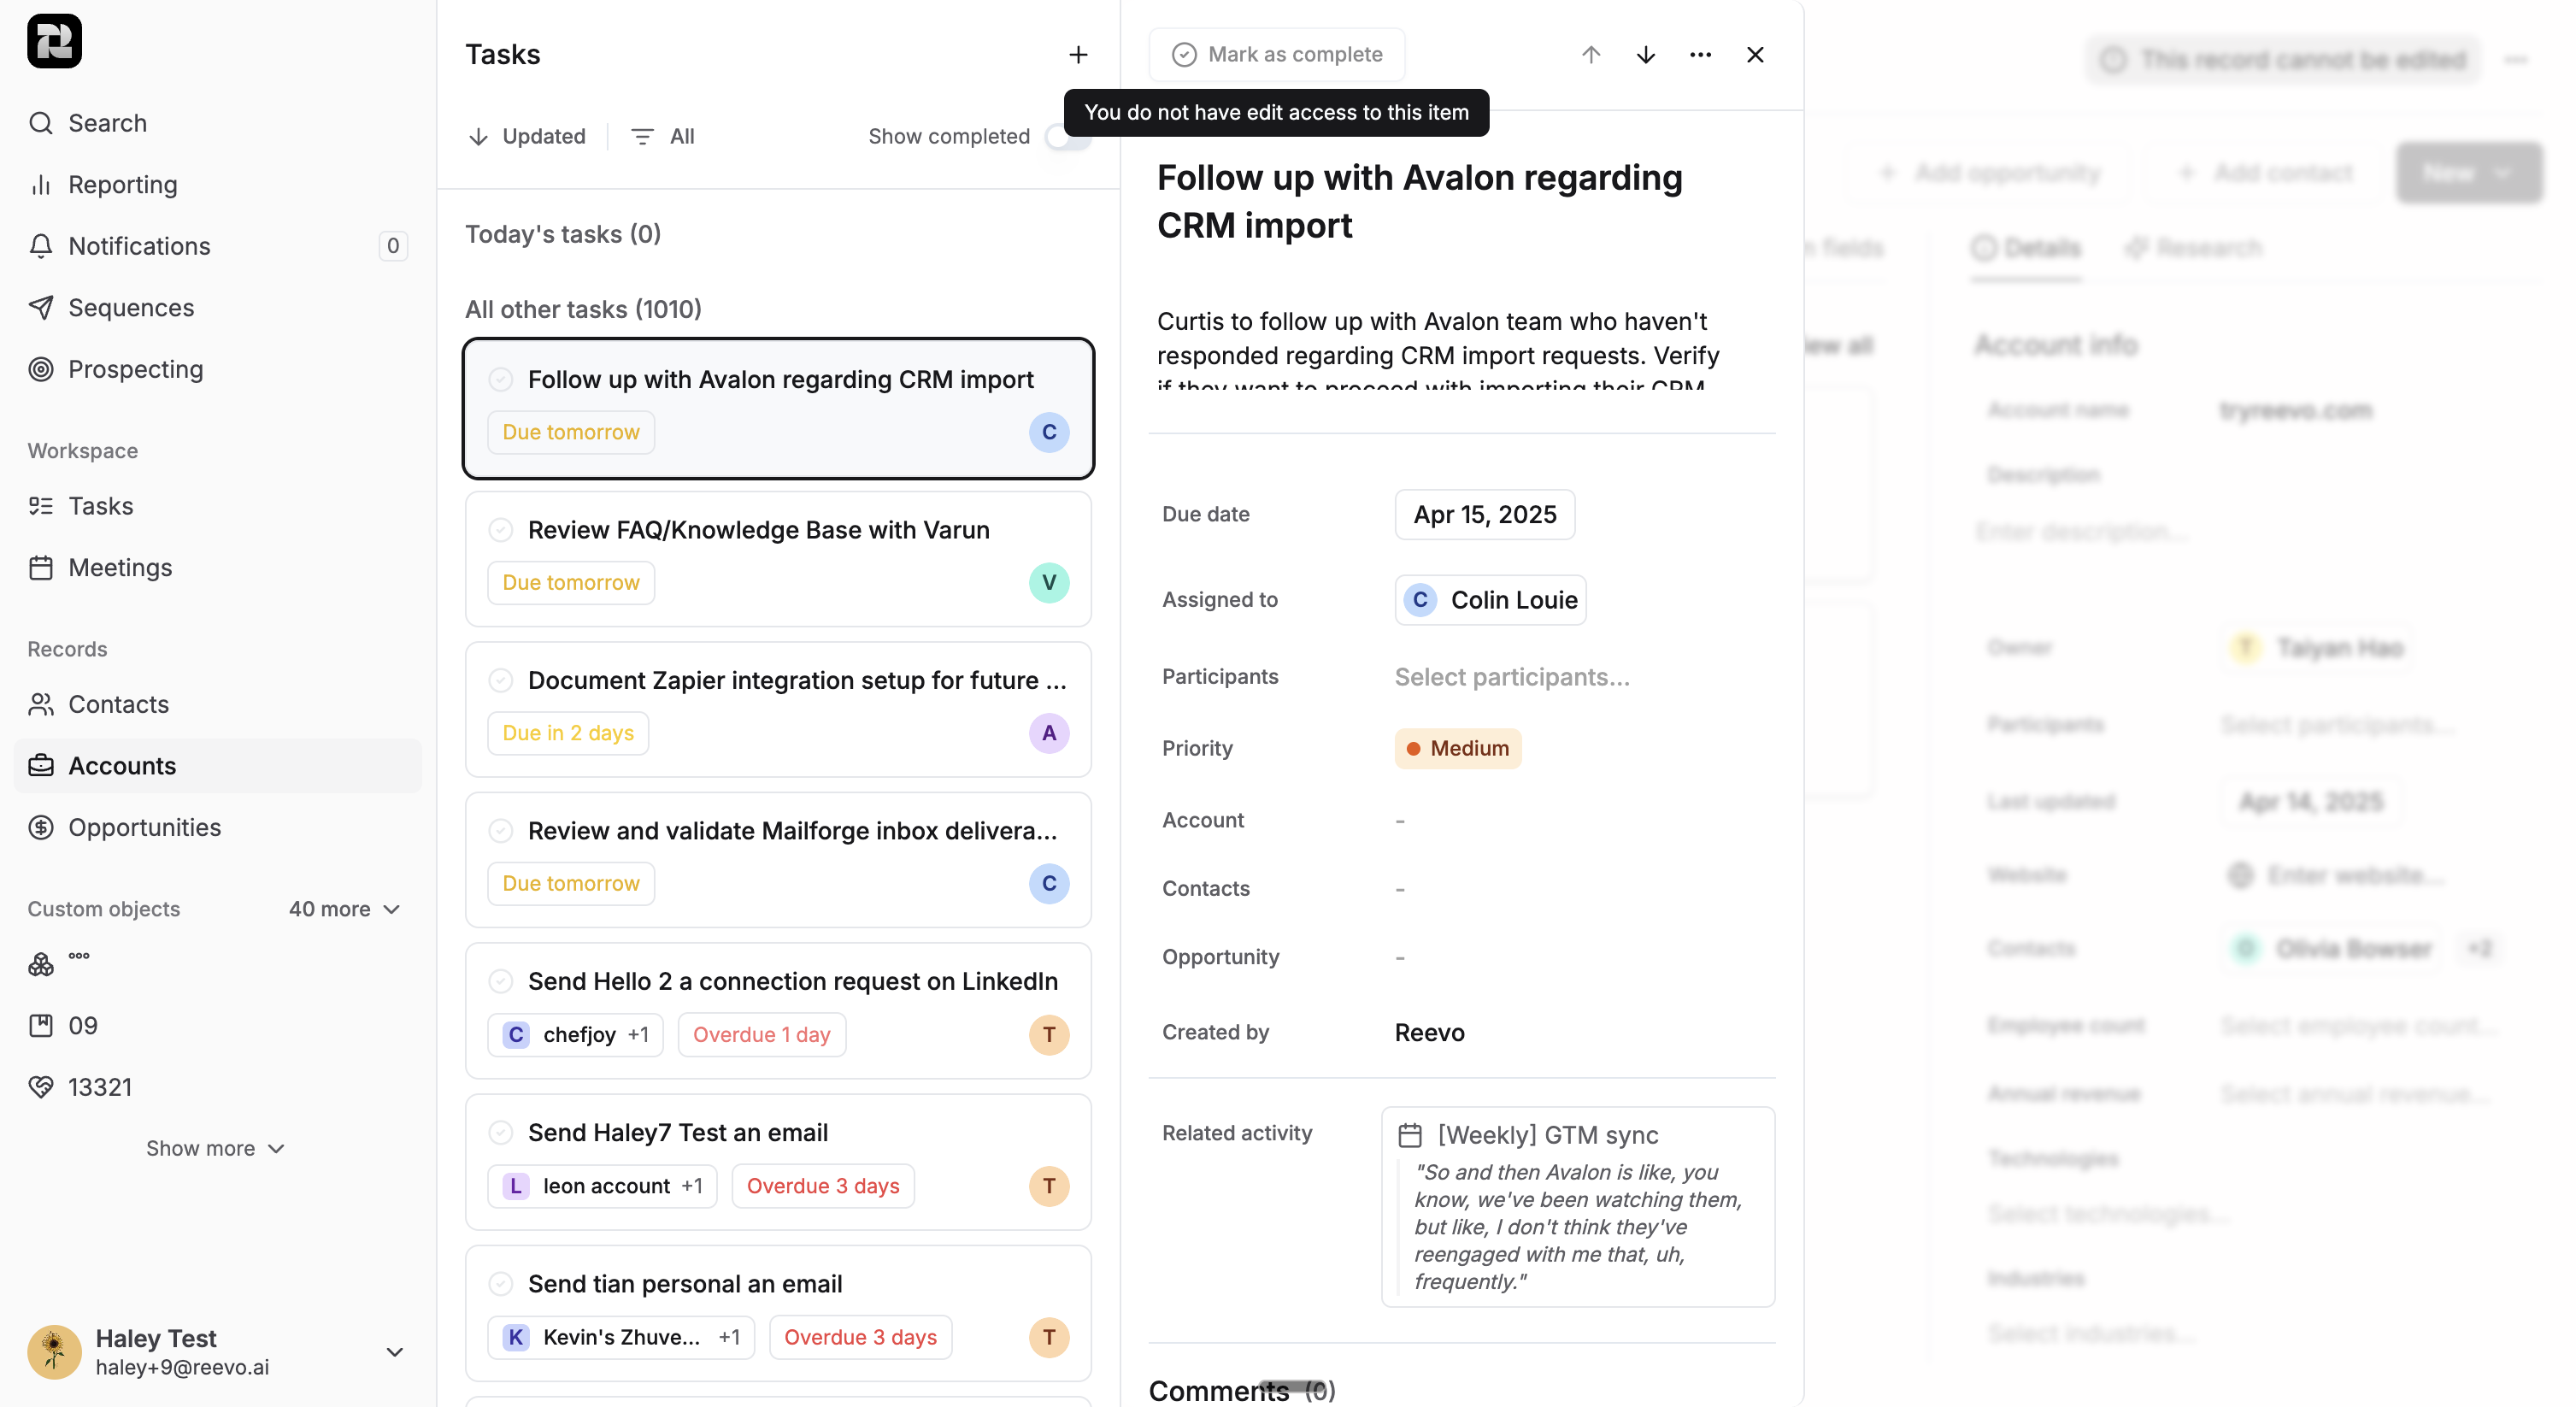This screenshot has height=1407, width=2576.
Task: Go to next task with down arrow
Action: click(1645, 55)
